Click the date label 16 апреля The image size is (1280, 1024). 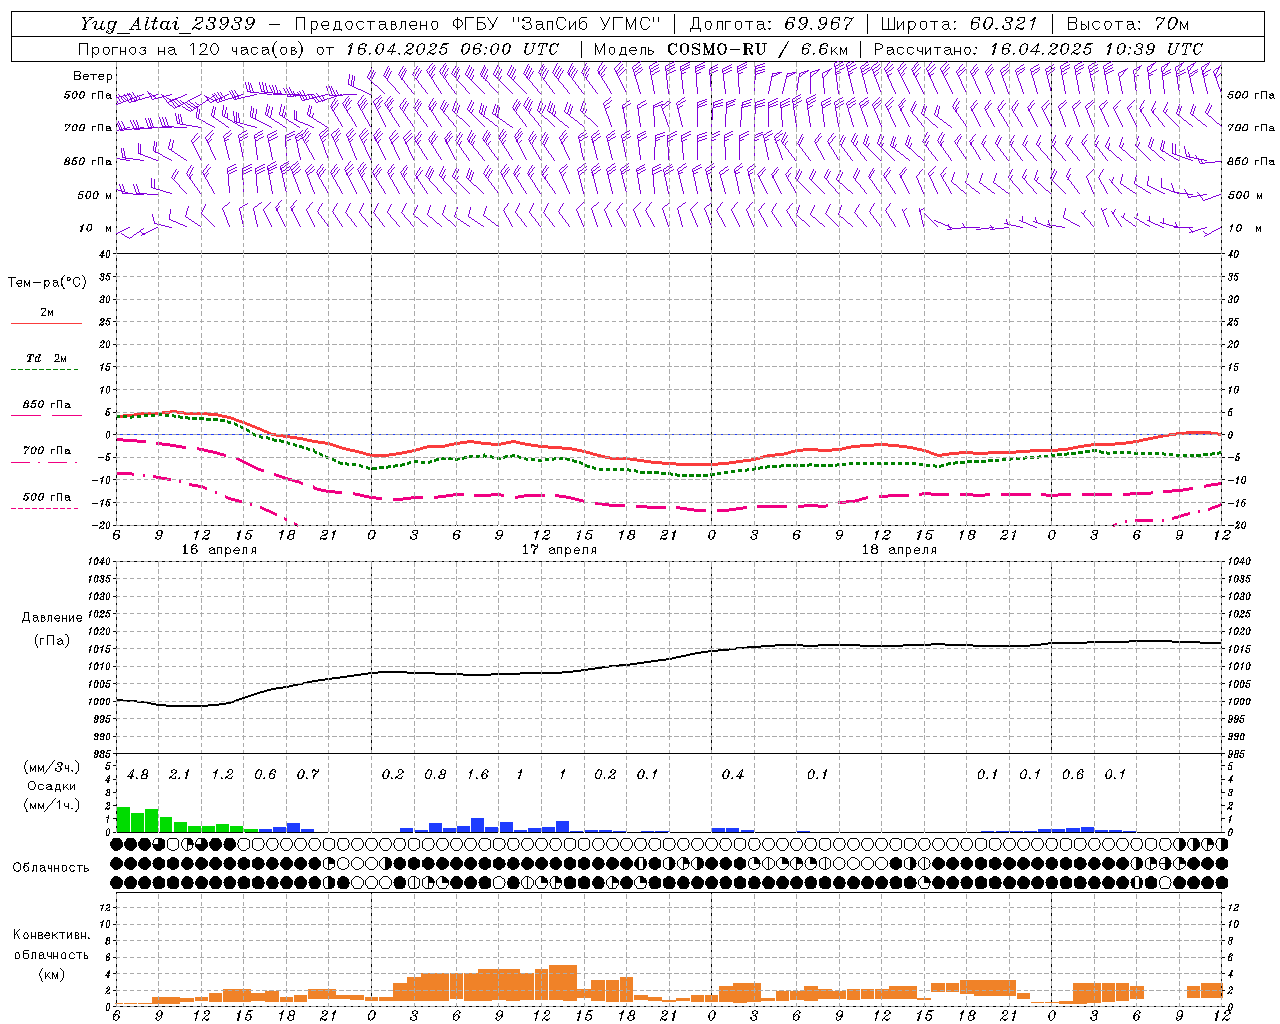(219, 550)
